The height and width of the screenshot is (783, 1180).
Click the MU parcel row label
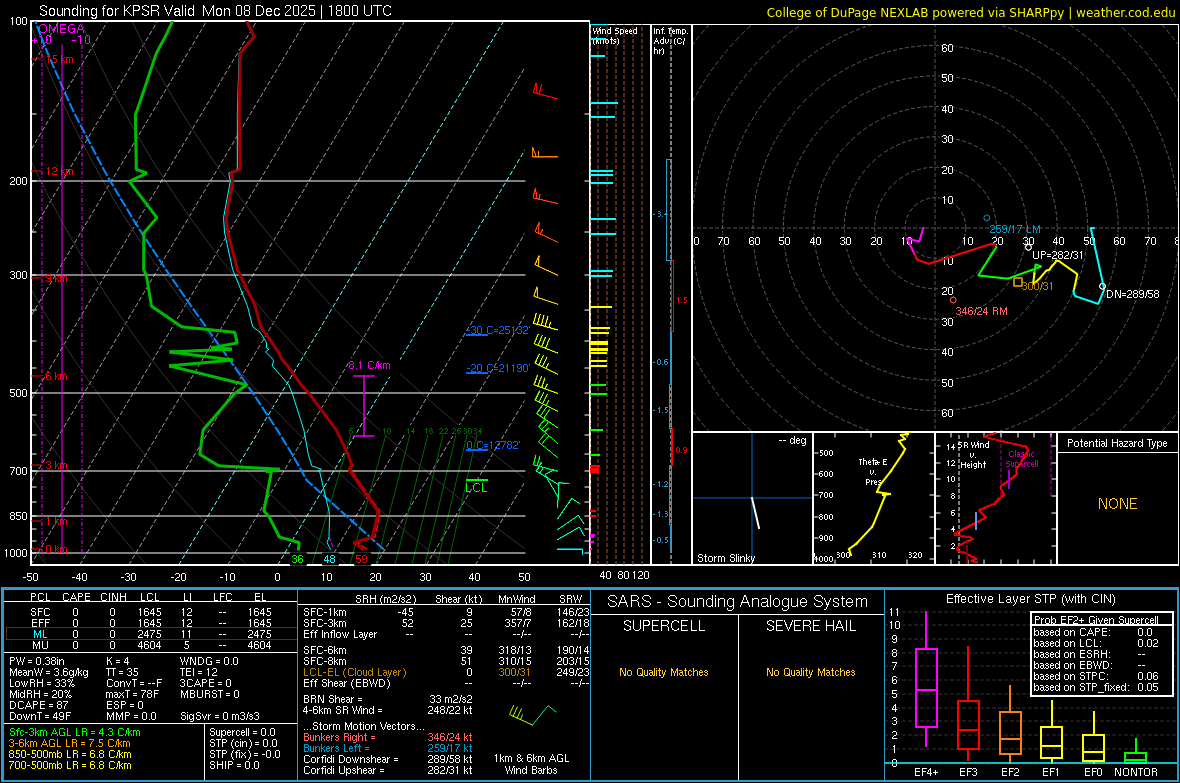[x=40, y=645]
